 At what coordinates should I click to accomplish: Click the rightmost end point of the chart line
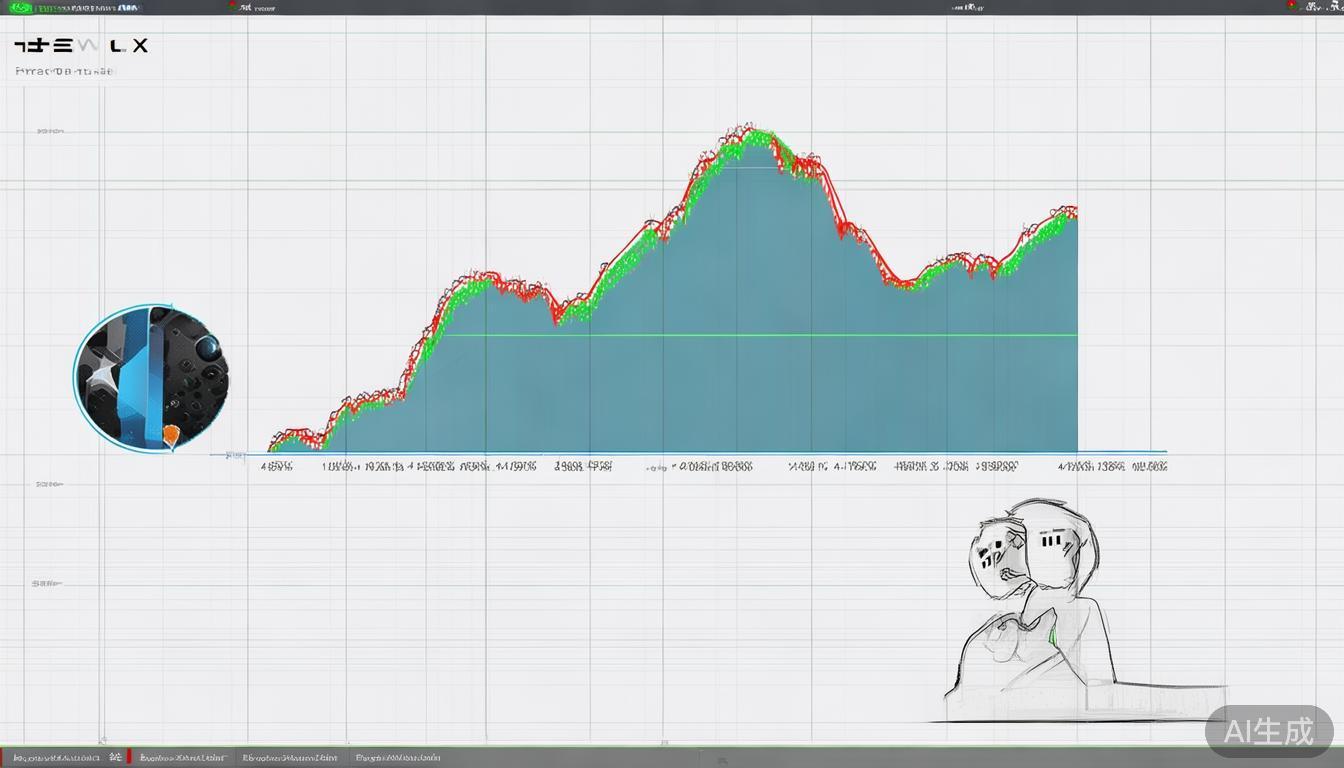[x=1075, y=210]
